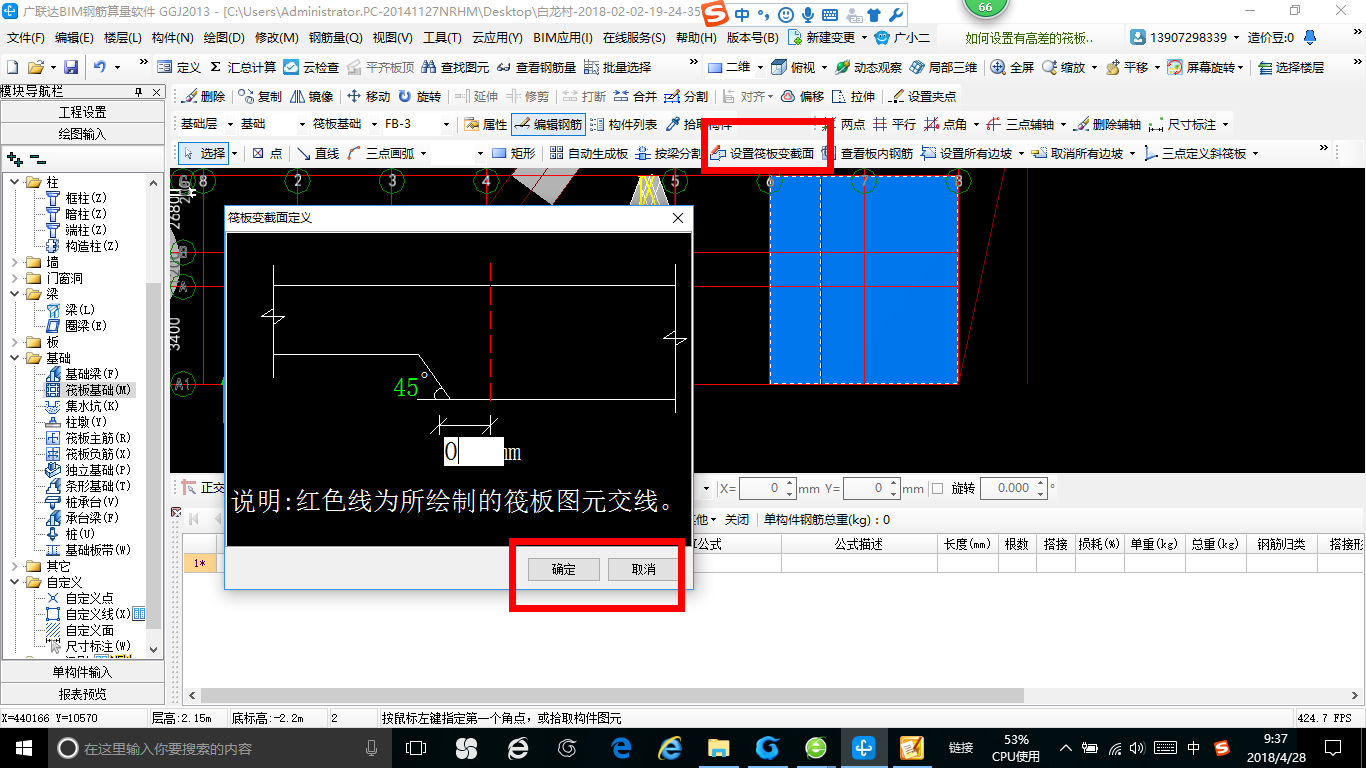
Task: Open 定义 (Define) tool
Action: [x=179, y=67]
